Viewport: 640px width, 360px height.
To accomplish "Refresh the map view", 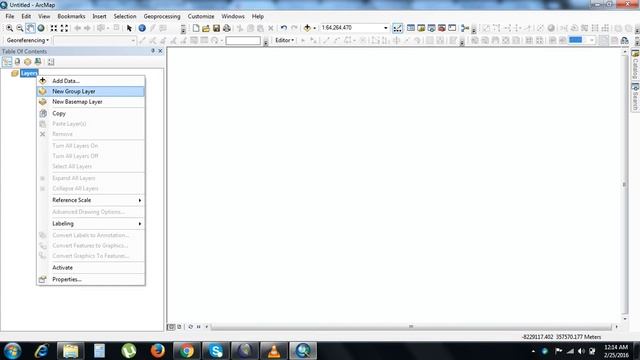I will (x=191, y=327).
